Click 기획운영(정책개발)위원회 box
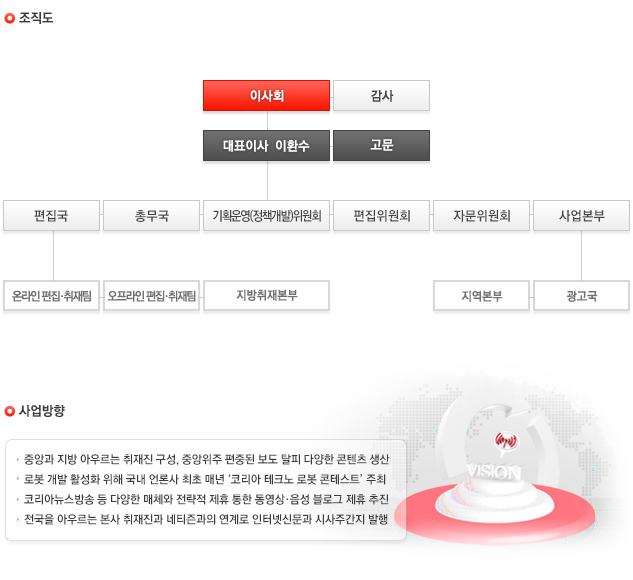 click(266, 216)
